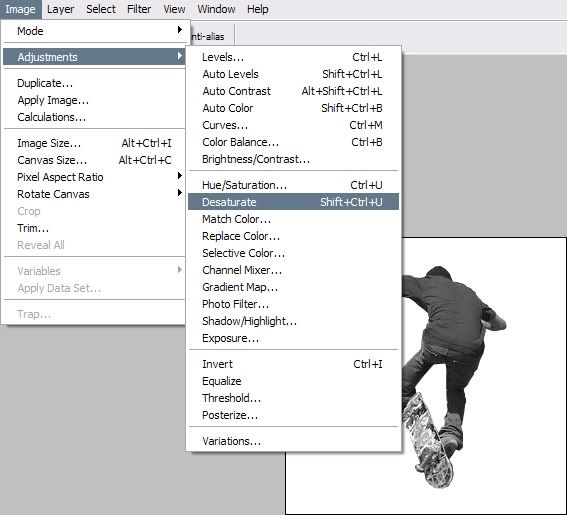Image resolution: width=567 pixels, height=515 pixels.
Task: Click Image Size menu entry
Action: tap(94, 143)
